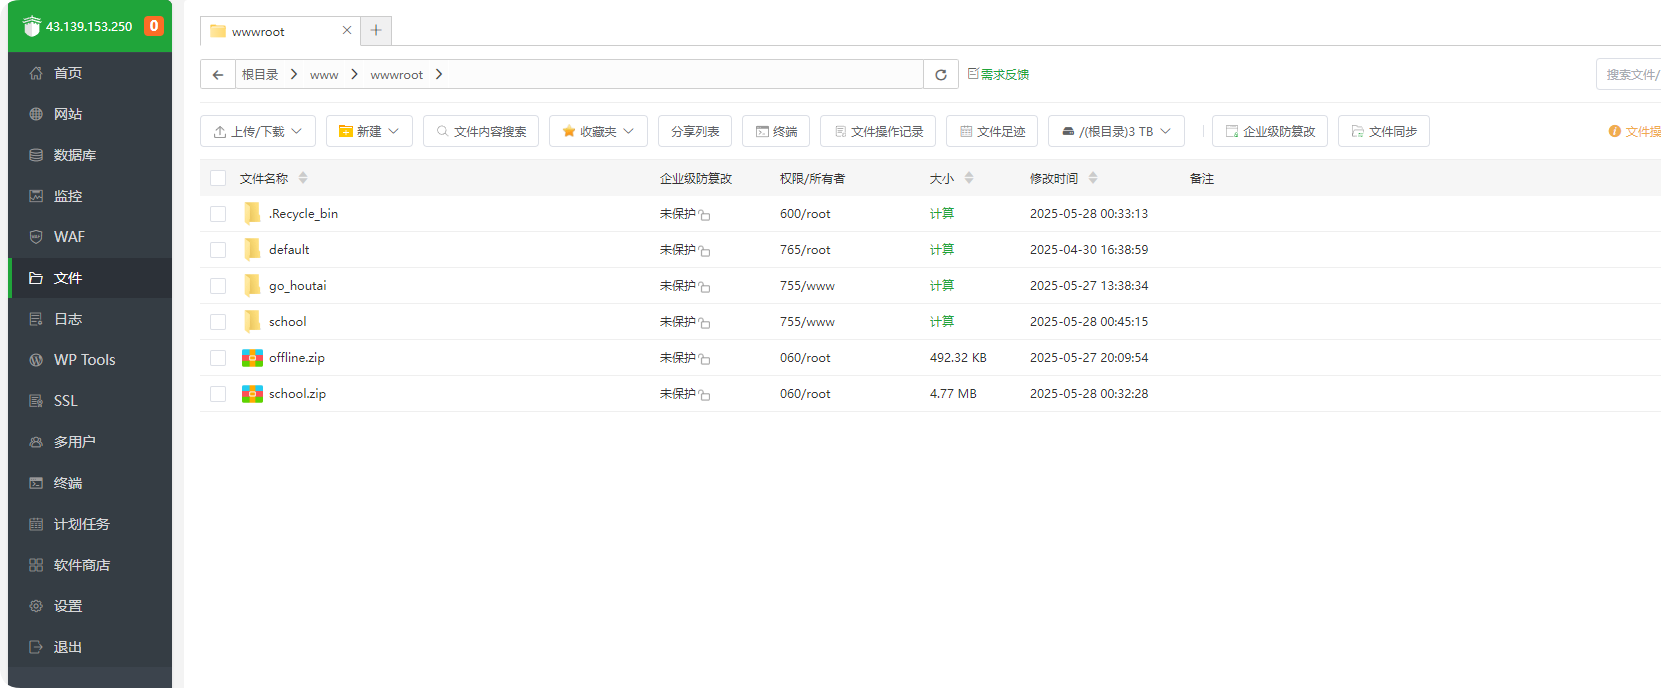Viewport: 1661px width, 688px height.
Task: Click the orange warning info icon
Action: coord(1614,131)
